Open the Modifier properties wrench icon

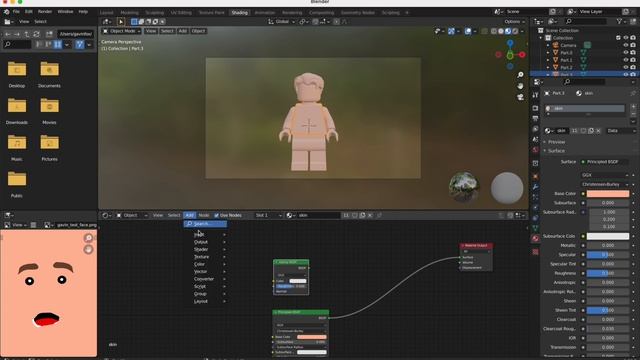pos(536,187)
